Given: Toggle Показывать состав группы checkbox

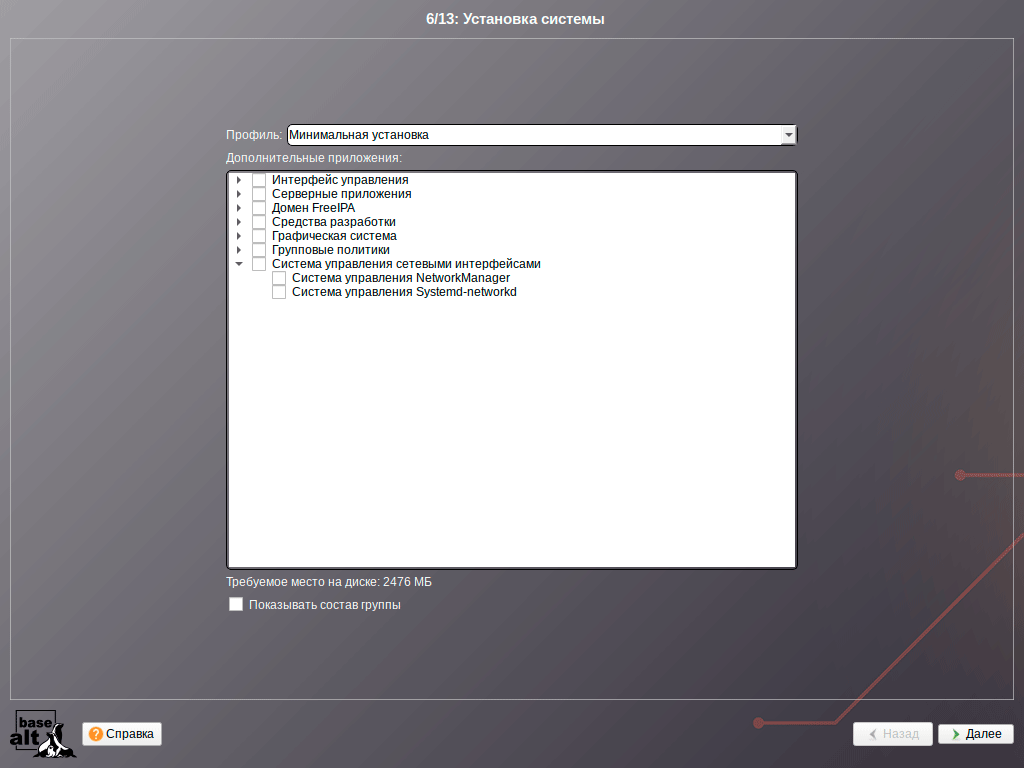Looking at the screenshot, I should click(x=236, y=604).
